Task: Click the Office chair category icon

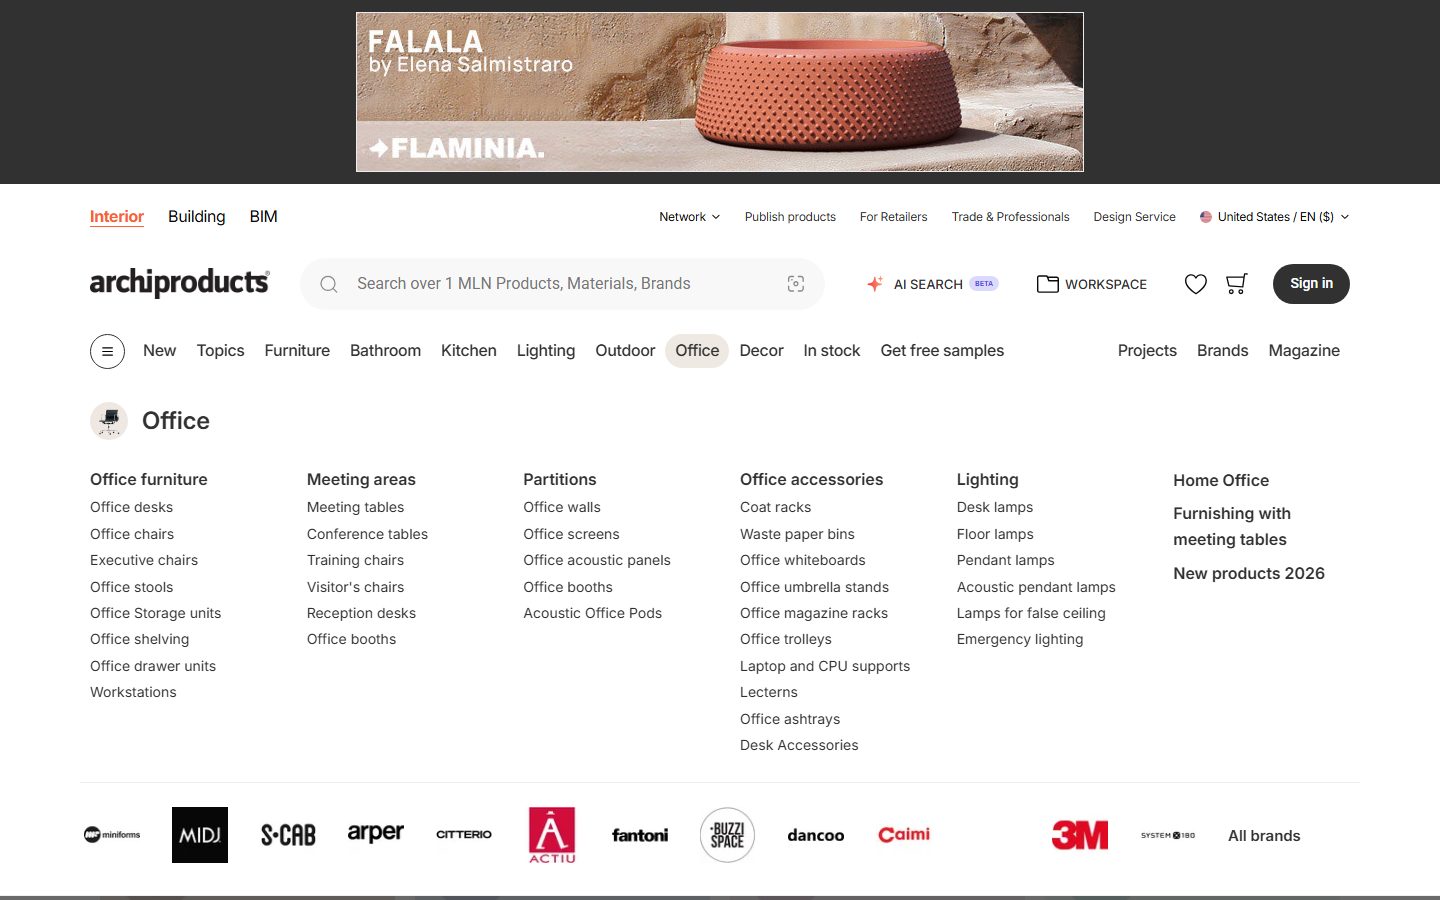Action: (x=109, y=421)
